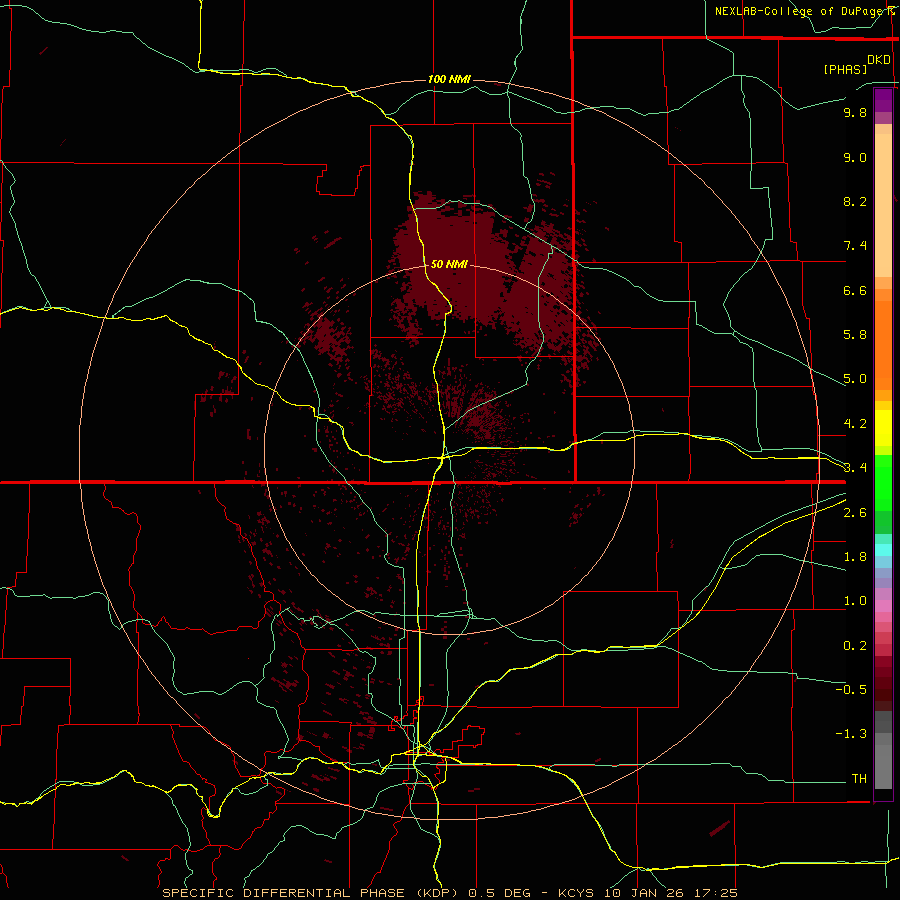
Task: Click the 6.6 scale value
Action: [x=855, y=290]
